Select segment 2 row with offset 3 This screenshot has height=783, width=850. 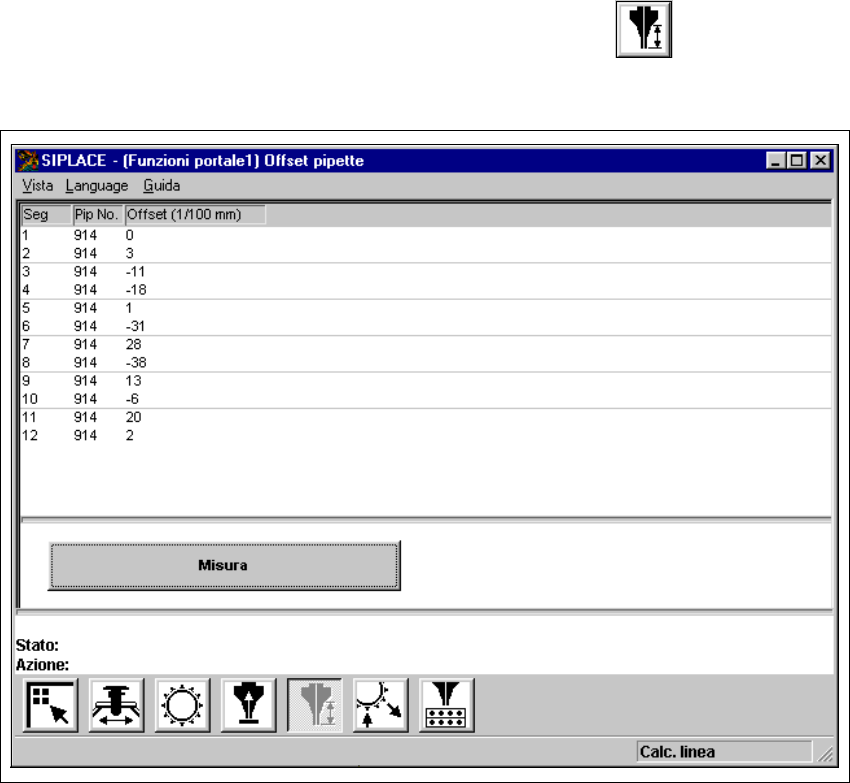click(426, 253)
